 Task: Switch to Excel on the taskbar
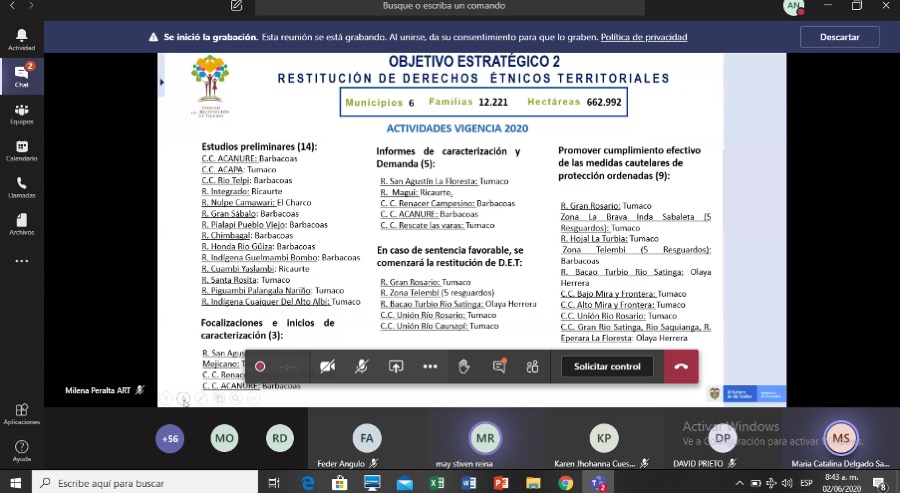click(x=437, y=483)
